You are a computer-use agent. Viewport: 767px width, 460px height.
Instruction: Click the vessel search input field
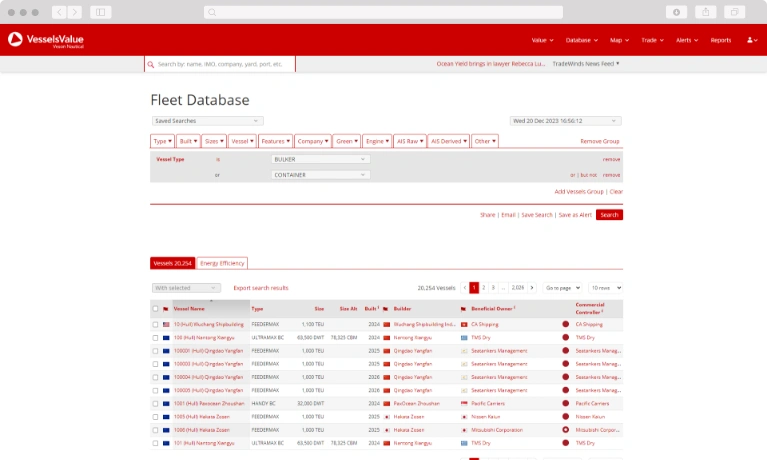(x=220, y=64)
